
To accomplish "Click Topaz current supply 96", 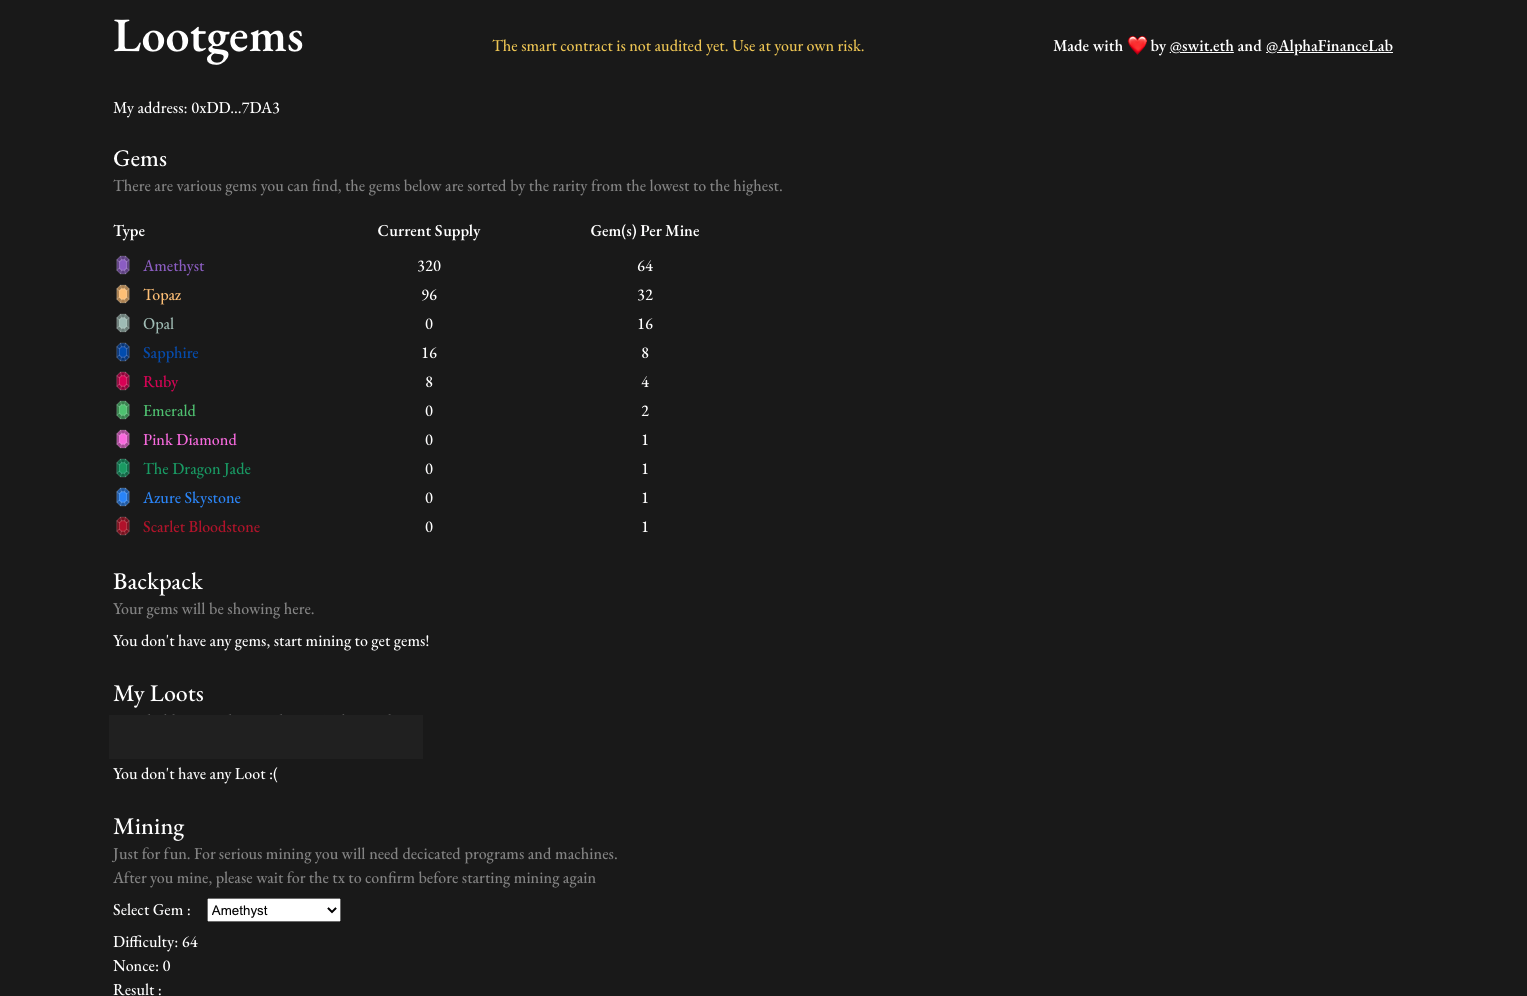I will 429,295.
